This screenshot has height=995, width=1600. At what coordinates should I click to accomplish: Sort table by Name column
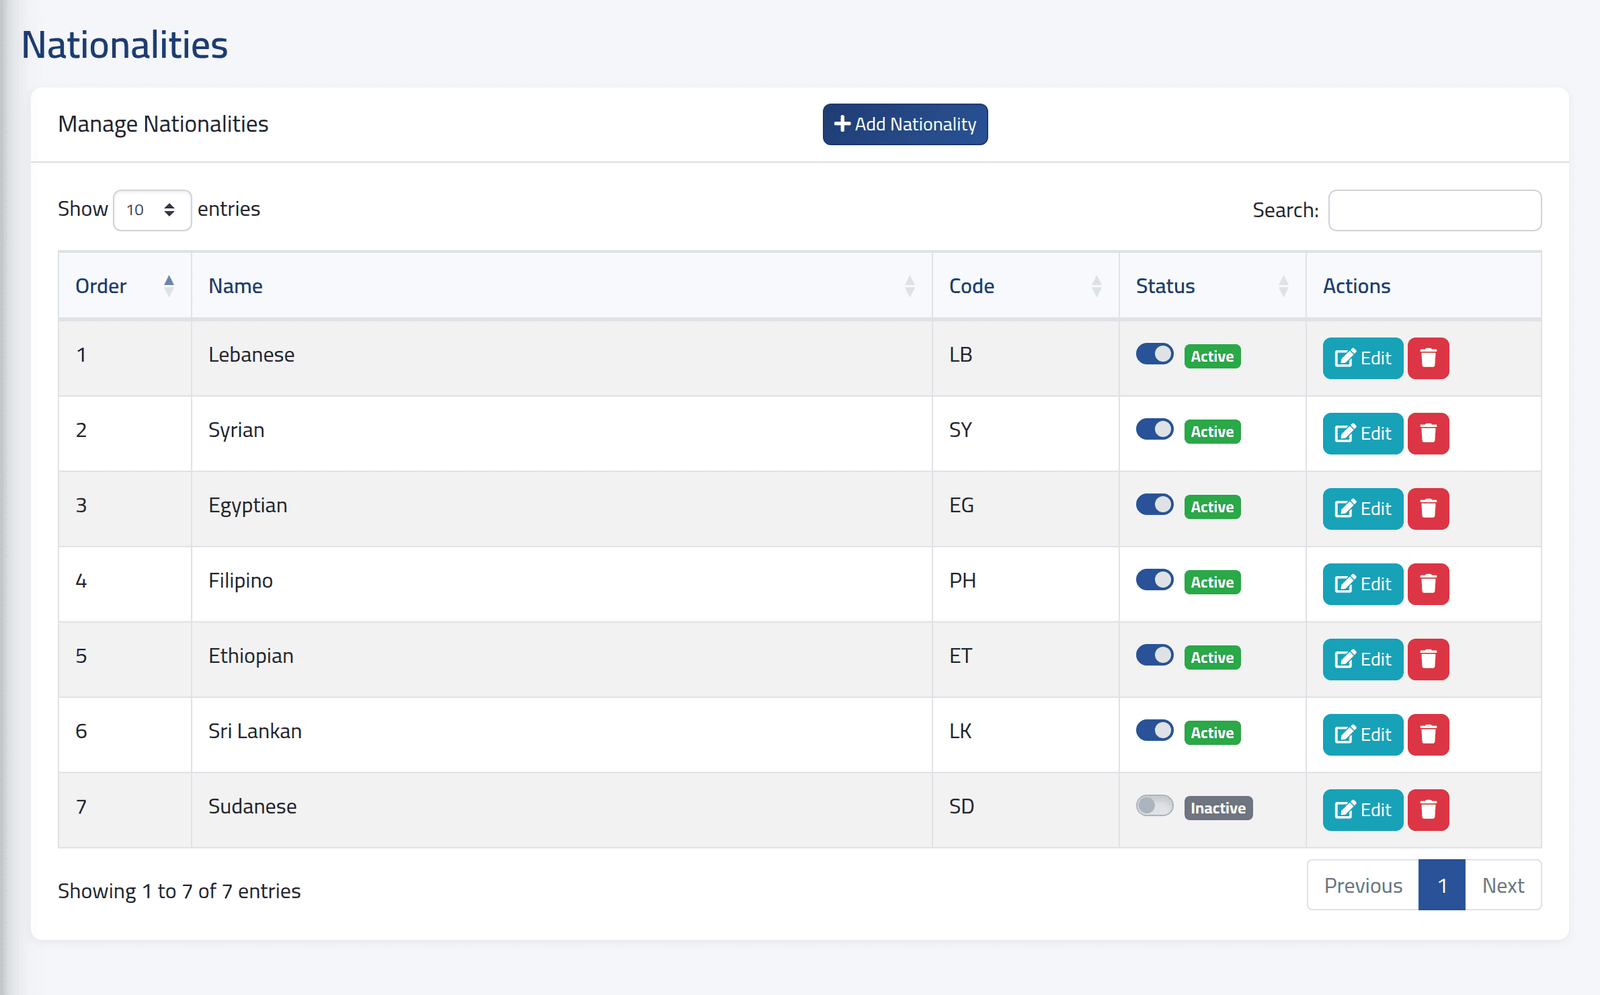(562, 286)
